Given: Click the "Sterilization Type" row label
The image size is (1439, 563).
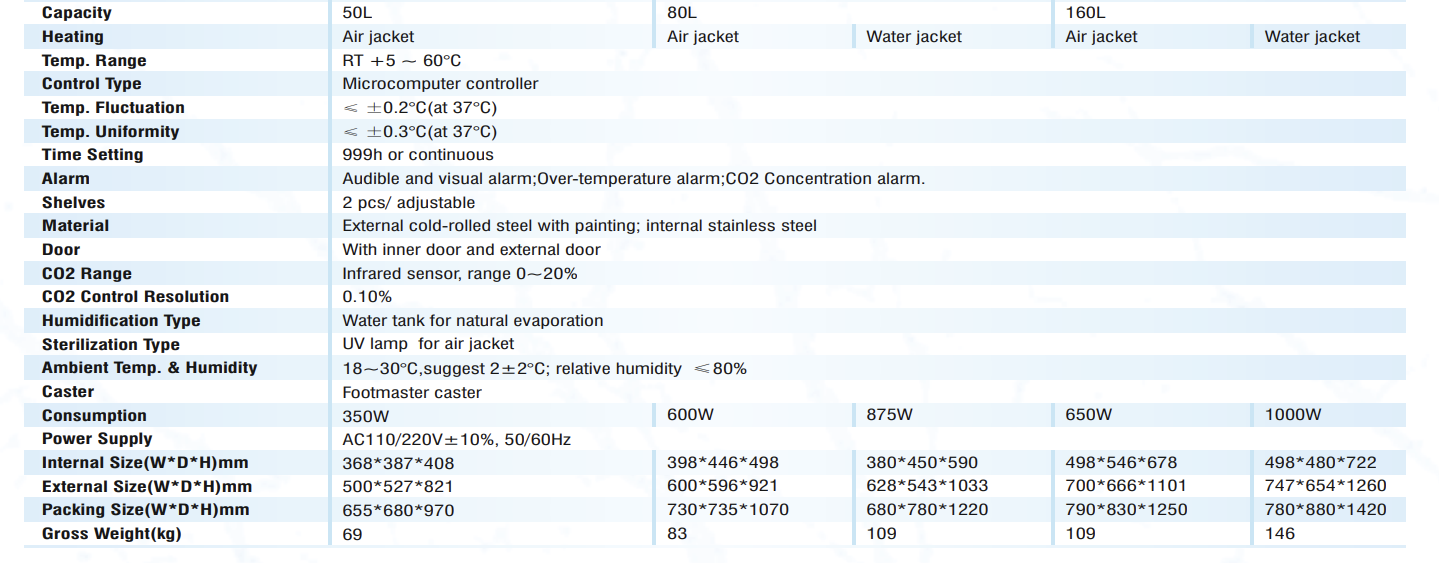Looking at the screenshot, I should [111, 345].
